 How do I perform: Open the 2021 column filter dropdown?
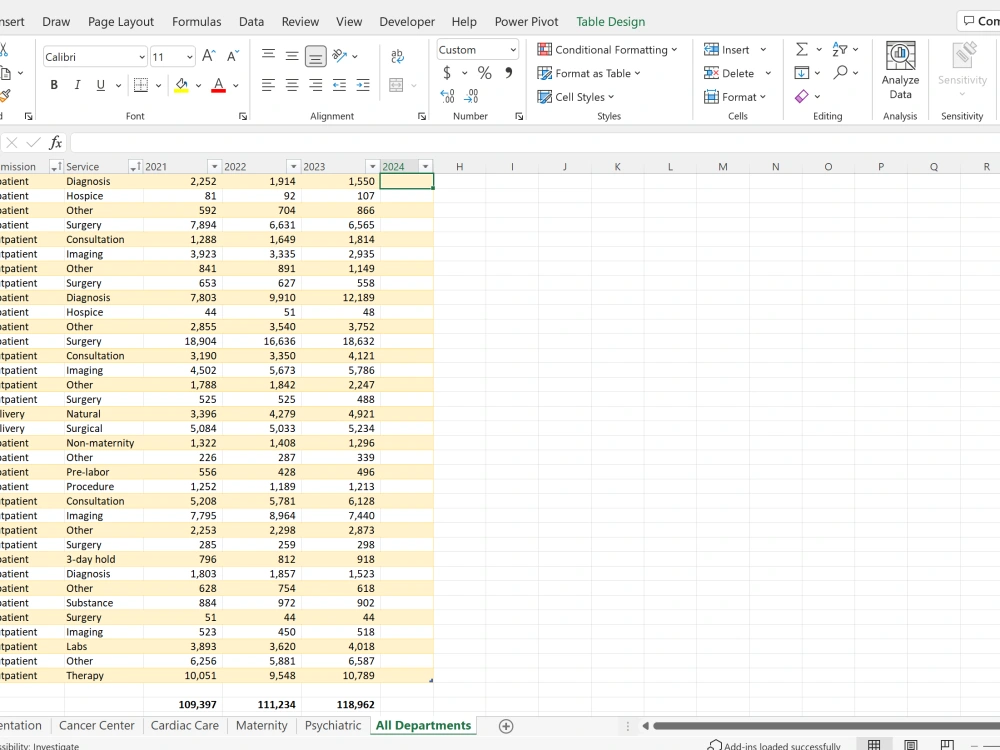click(214, 166)
